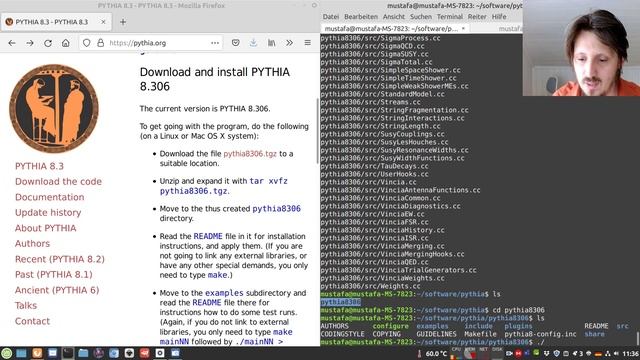640x360 pixels.
Task: Open Talks sidebar link
Action: point(26,306)
